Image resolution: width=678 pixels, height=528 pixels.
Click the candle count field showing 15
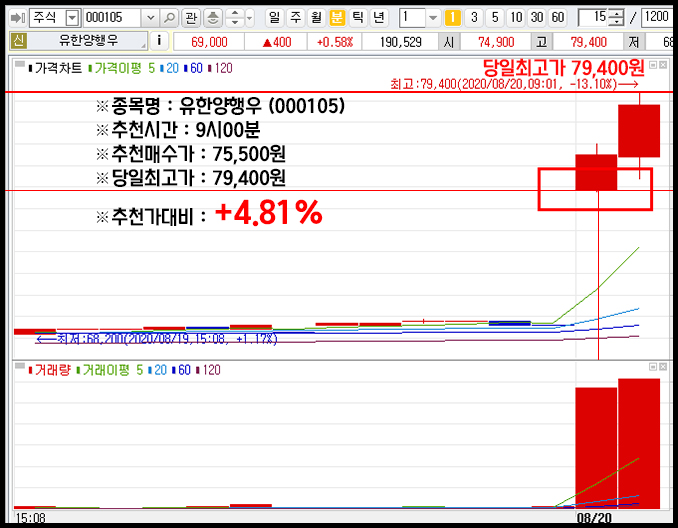pos(593,18)
